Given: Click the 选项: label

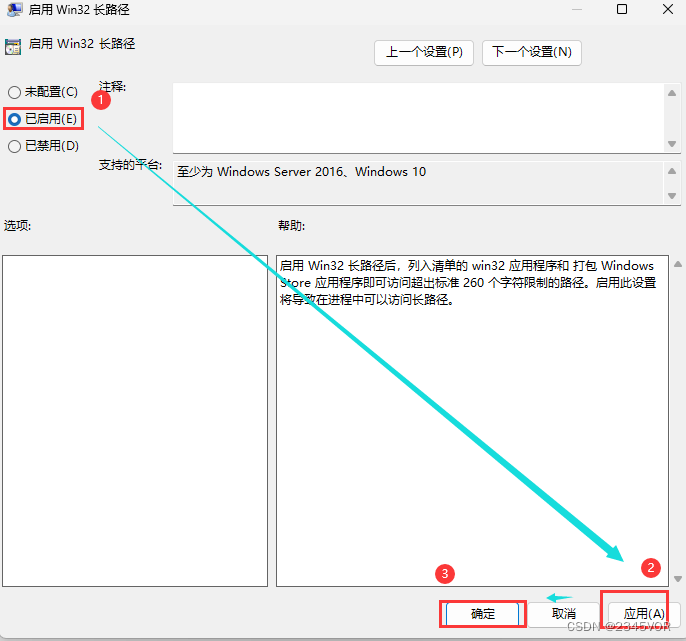Looking at the screenshot, I should pos(18,226).
